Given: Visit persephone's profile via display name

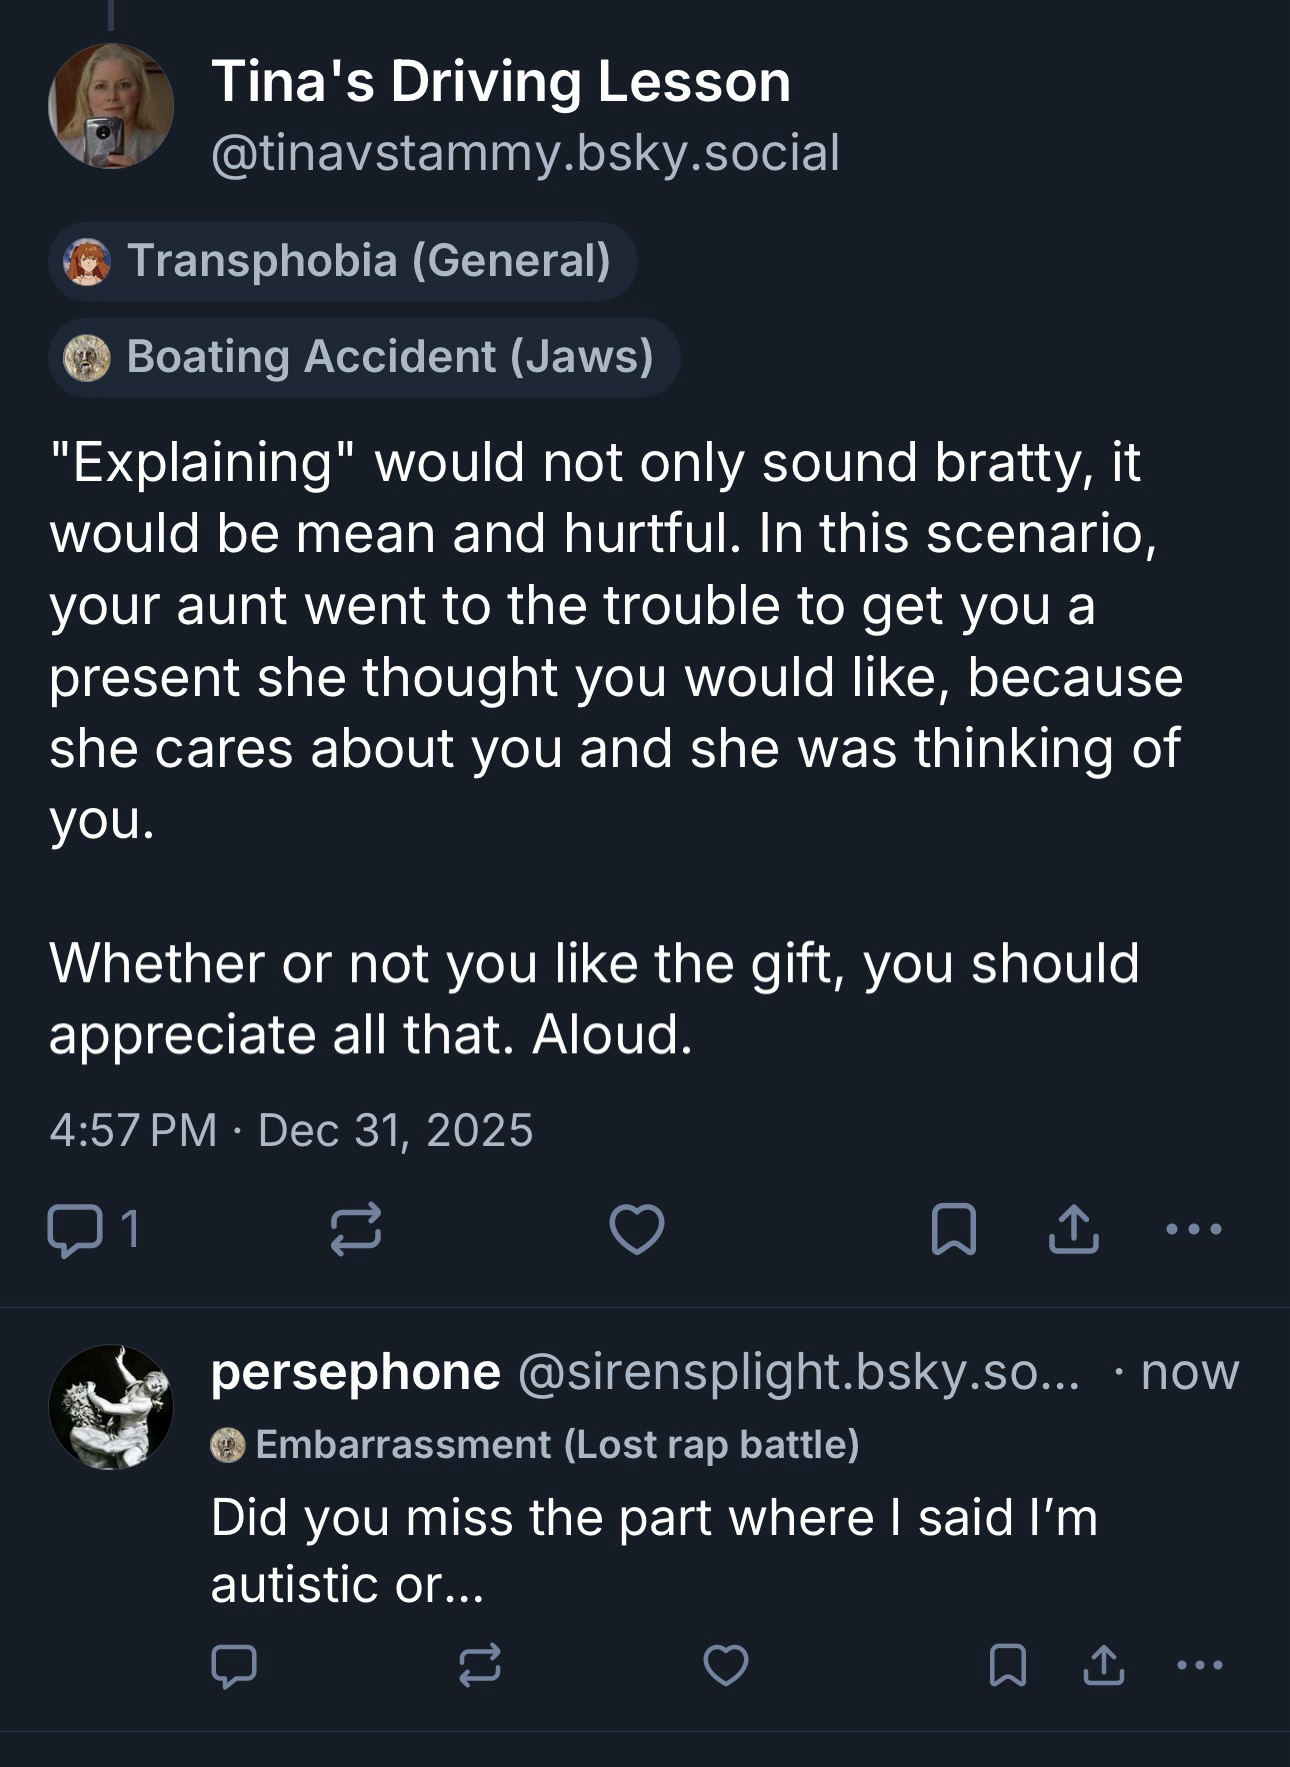Looking at the screenshot, I should pyautogui.click(x=355, y=1372).
